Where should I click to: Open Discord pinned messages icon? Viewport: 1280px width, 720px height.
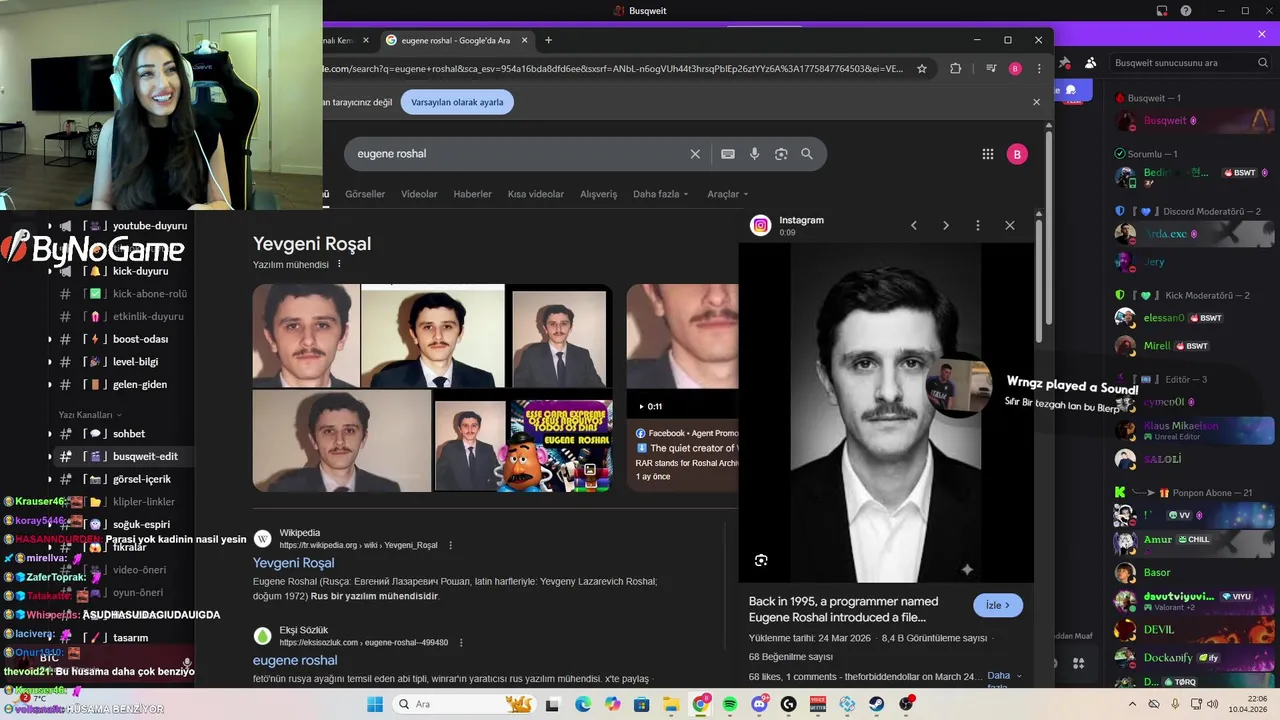(x=1064, y=63)
